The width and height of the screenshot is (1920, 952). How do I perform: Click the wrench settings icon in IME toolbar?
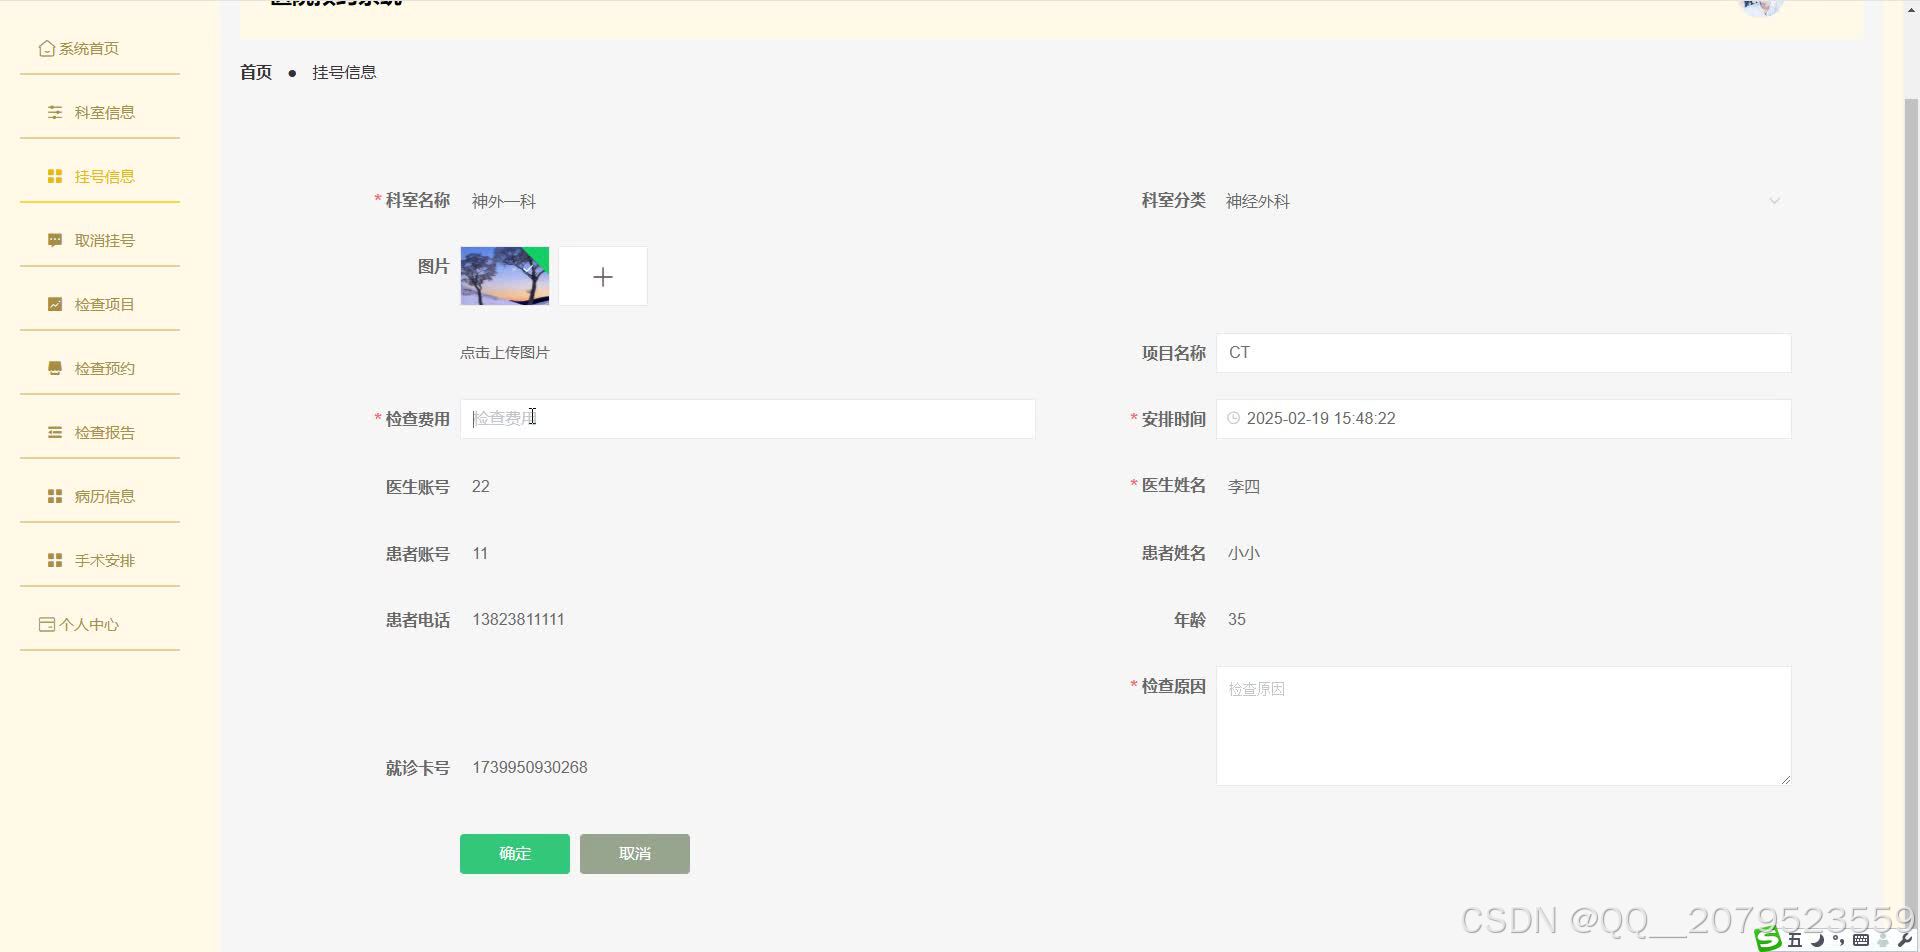tap(1904, 940)
